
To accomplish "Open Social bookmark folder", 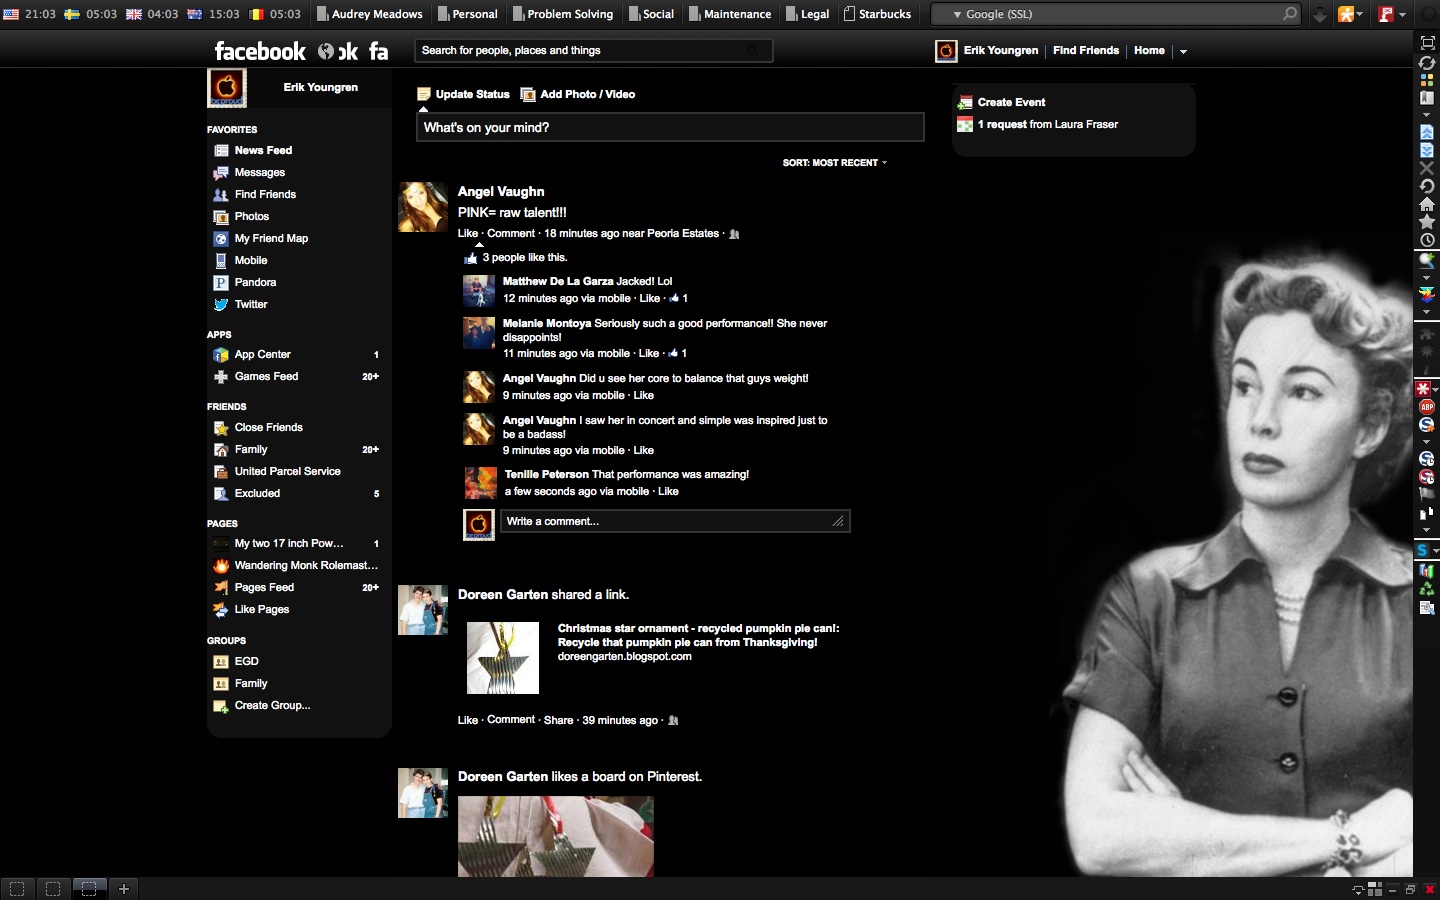I will pyautogui.click(x=650, y=14).
